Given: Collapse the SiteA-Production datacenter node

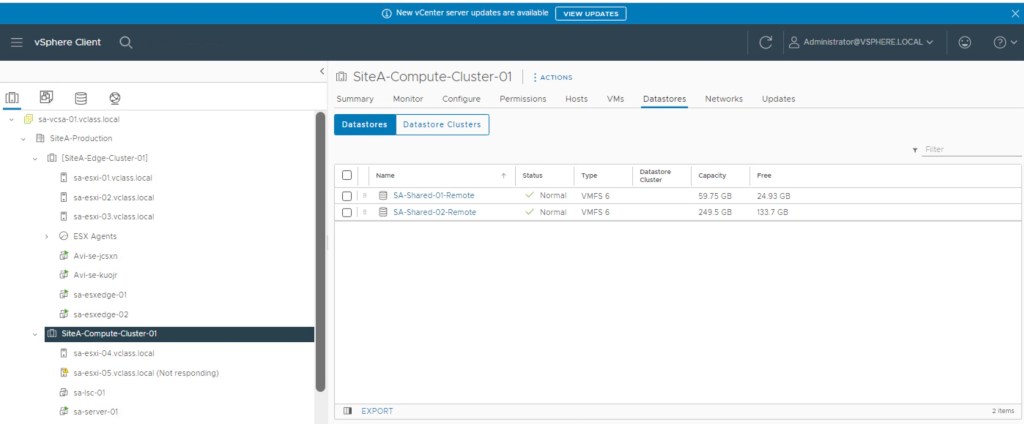Looking at the screenshot, I should click(x=24, y=138).
